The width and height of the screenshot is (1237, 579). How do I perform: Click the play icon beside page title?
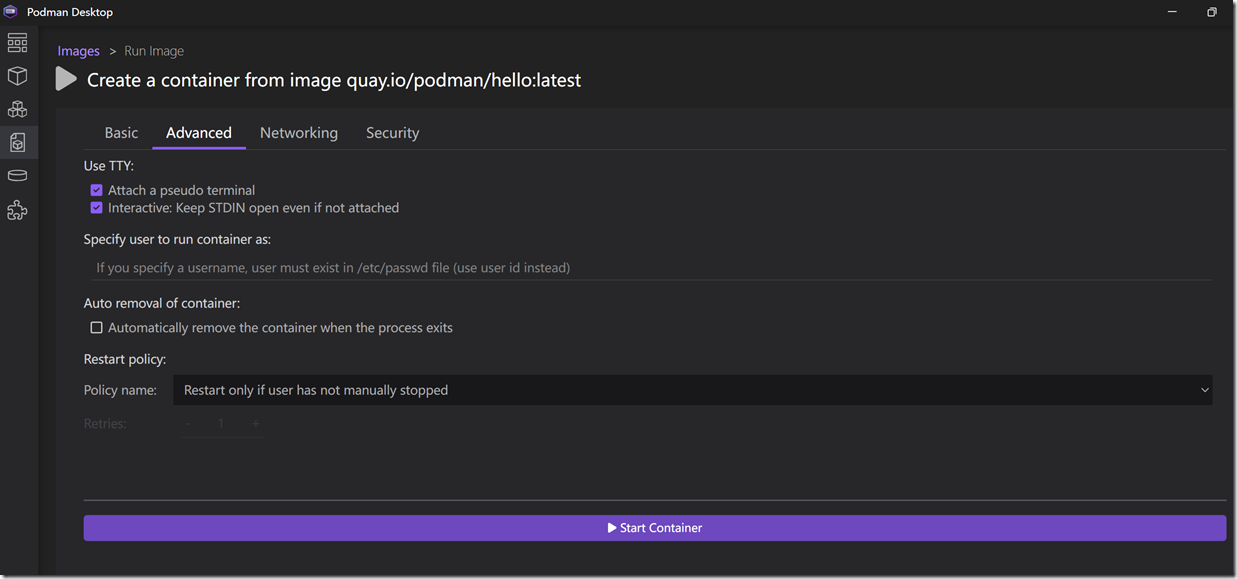(66, 79)
